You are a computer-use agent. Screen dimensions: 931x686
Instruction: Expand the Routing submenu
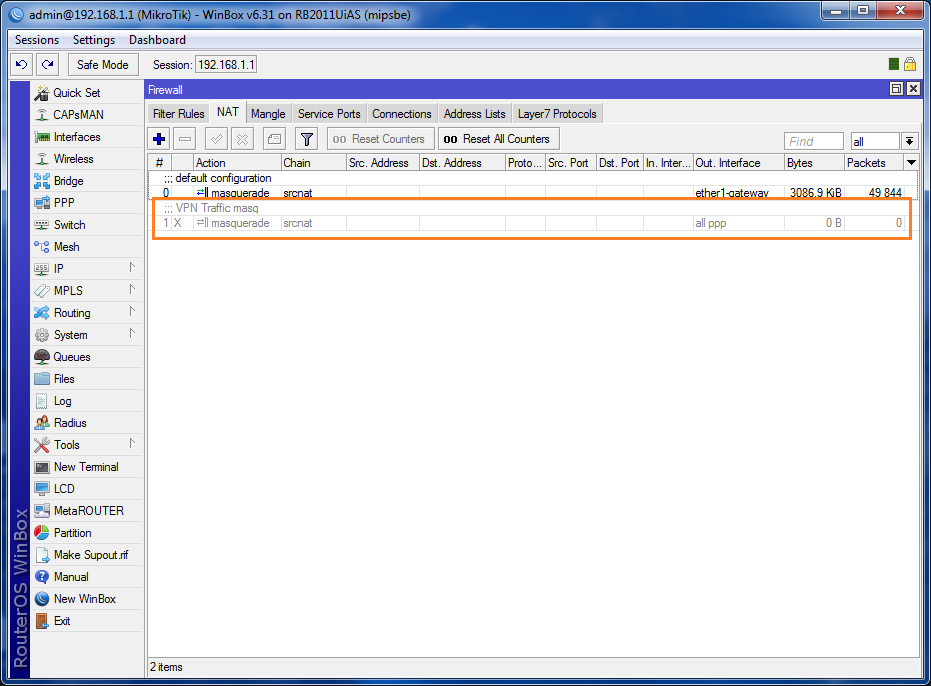click(x=87, y=312)
